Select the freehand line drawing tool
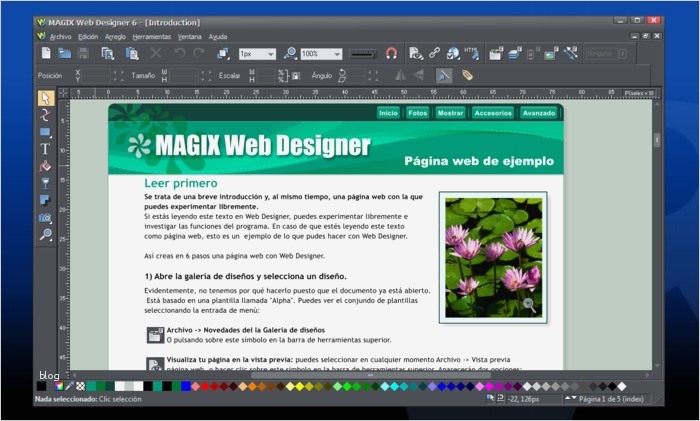This screenshot has height=421, width=700. [x=45, y=115]
